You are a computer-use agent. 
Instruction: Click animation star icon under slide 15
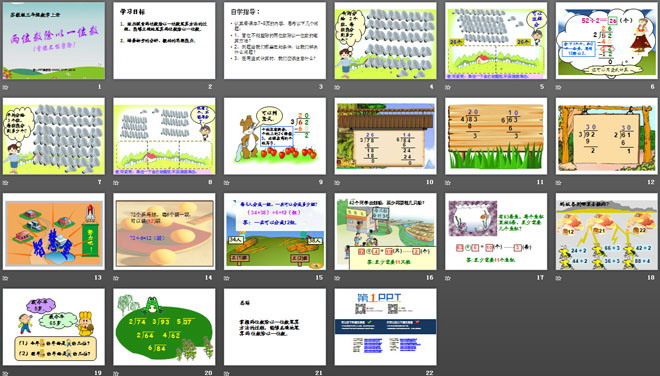227,278
